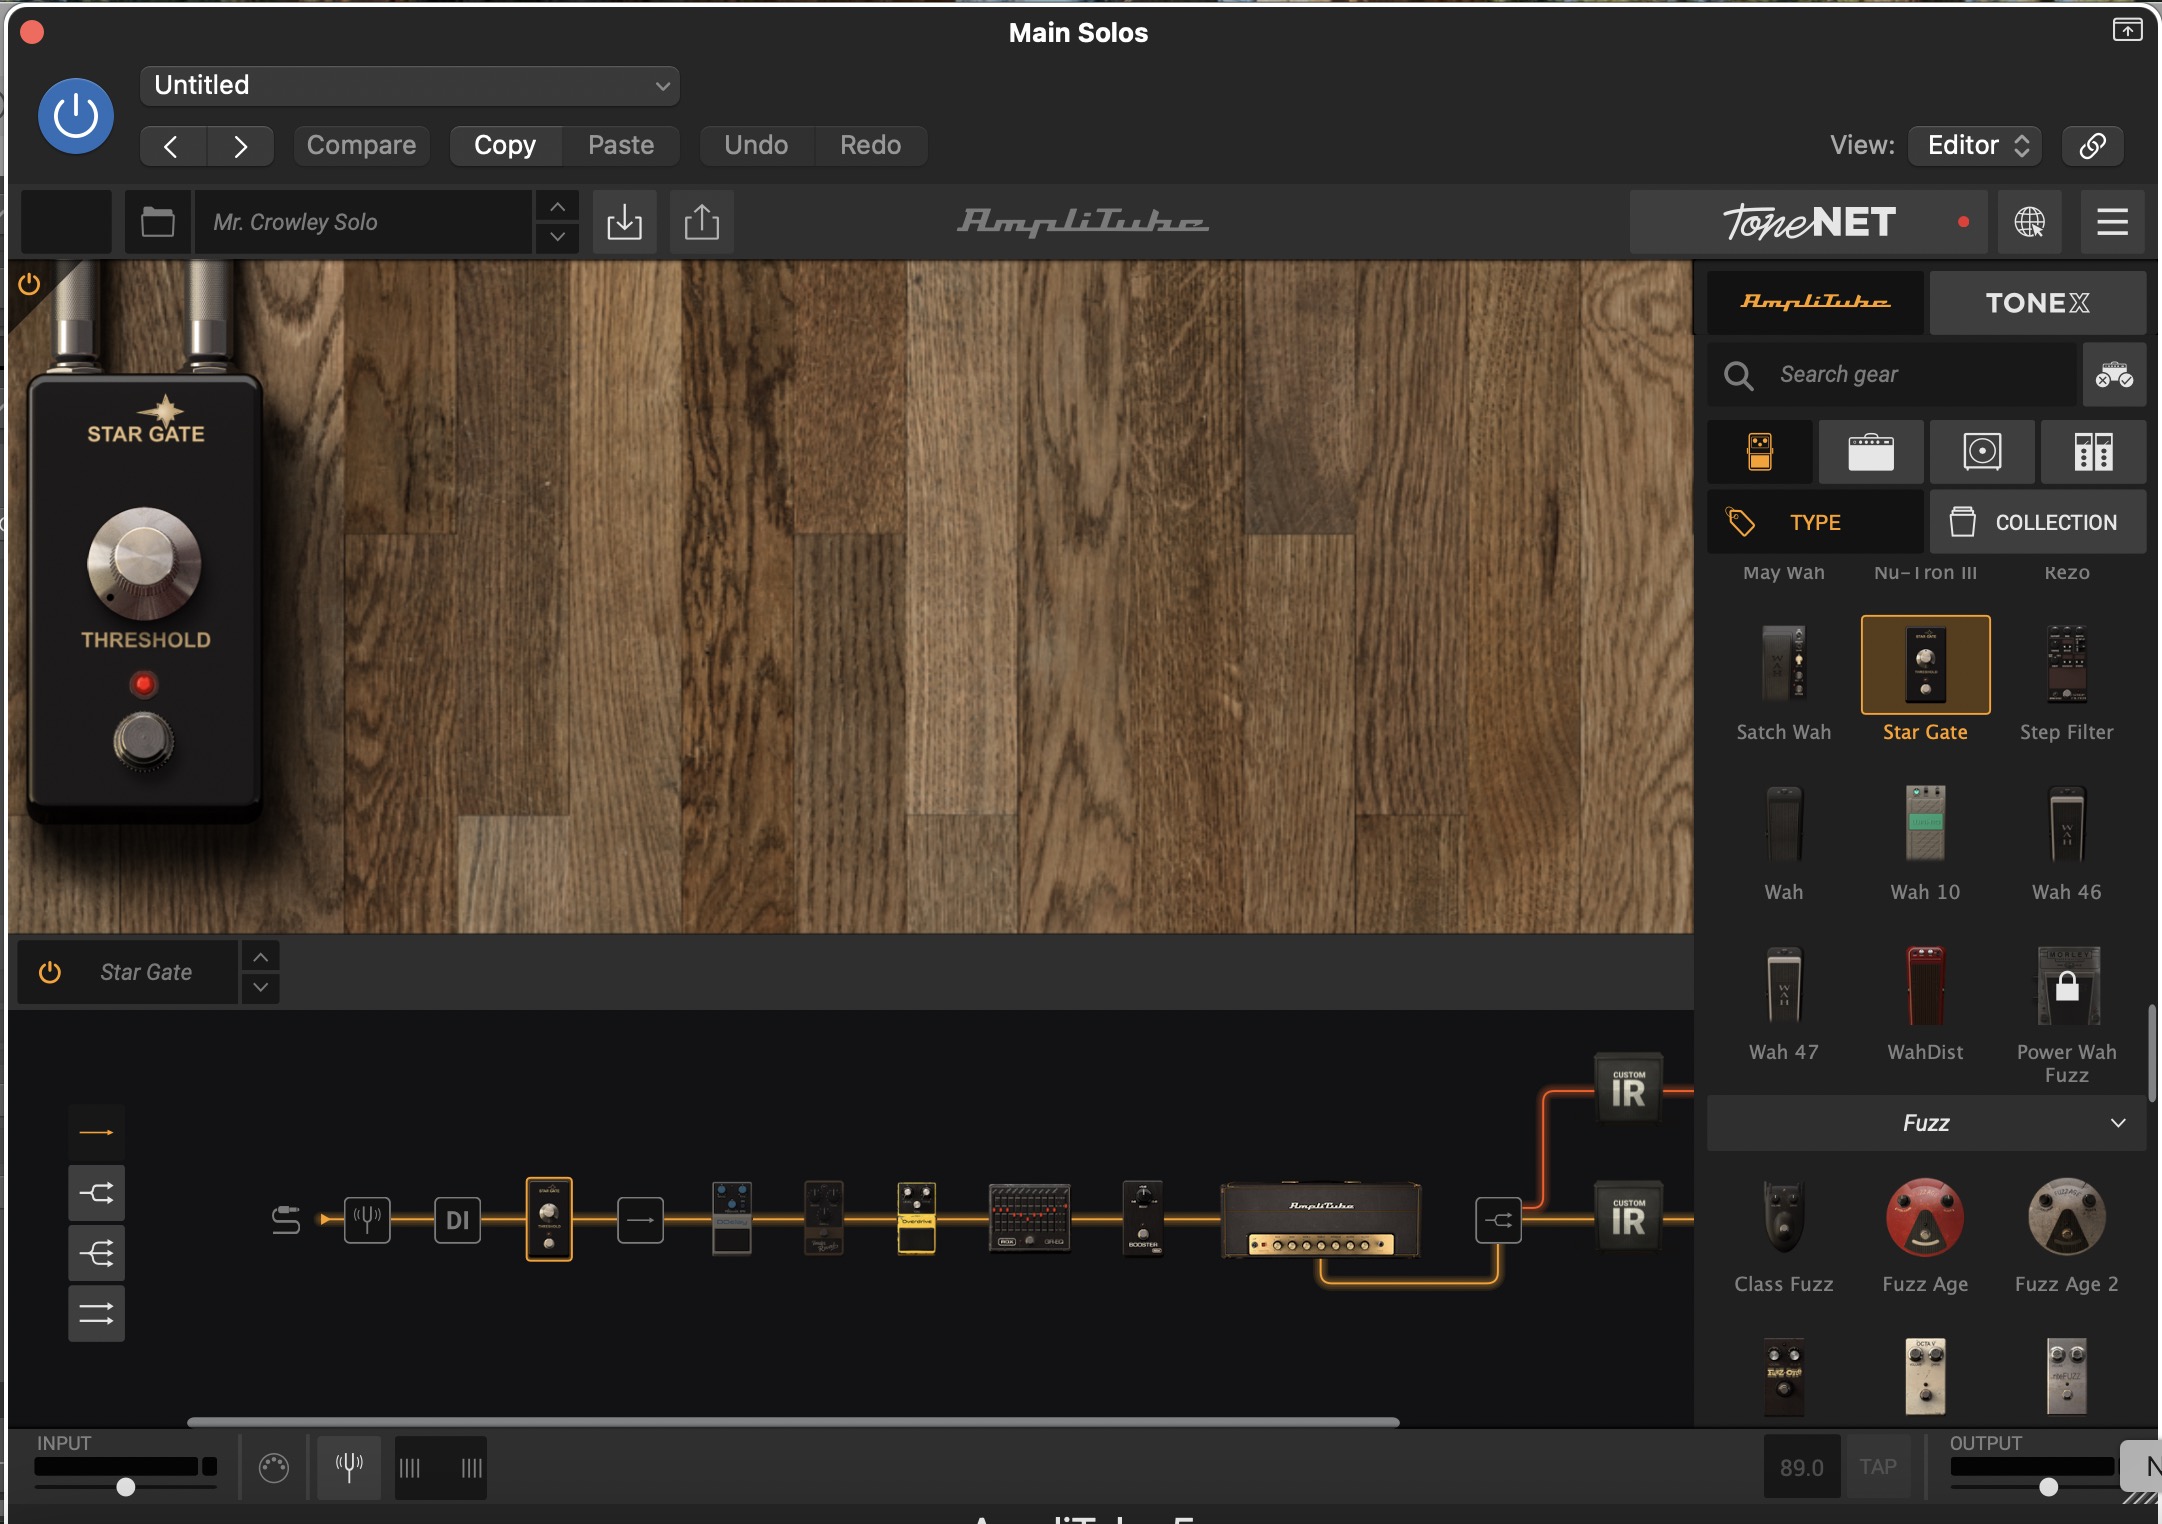Click the TAP tempo button
This screenshot has width=2162, height=1524.
point(1878,1467)
